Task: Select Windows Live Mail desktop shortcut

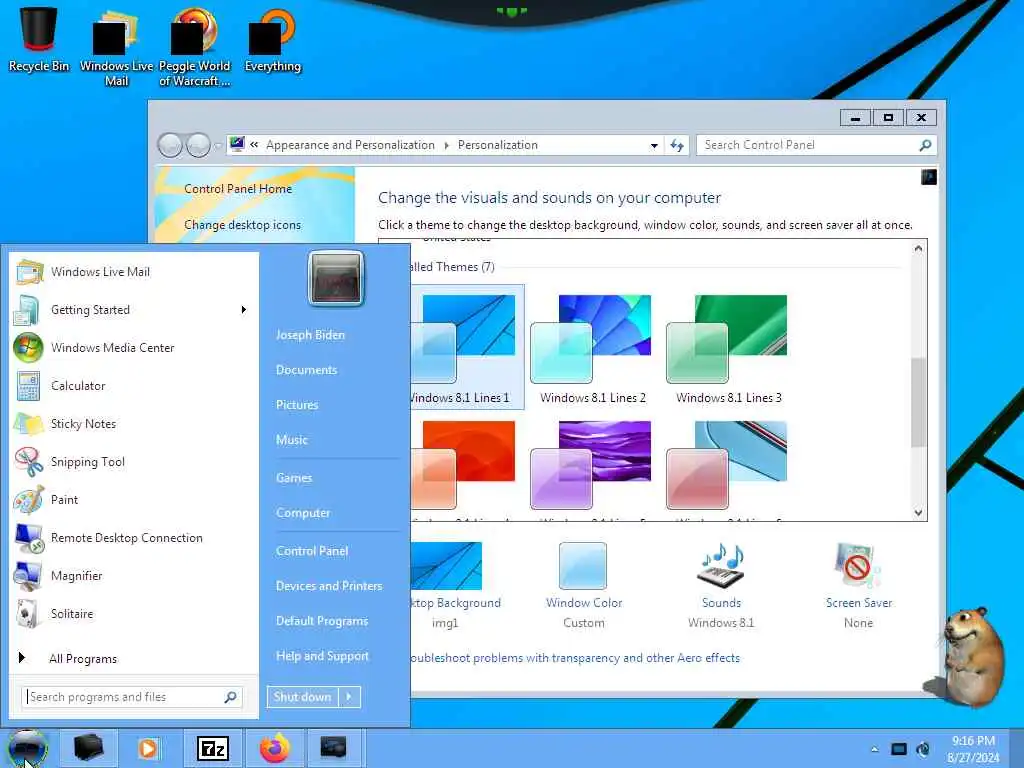Action: click(116, 47)
